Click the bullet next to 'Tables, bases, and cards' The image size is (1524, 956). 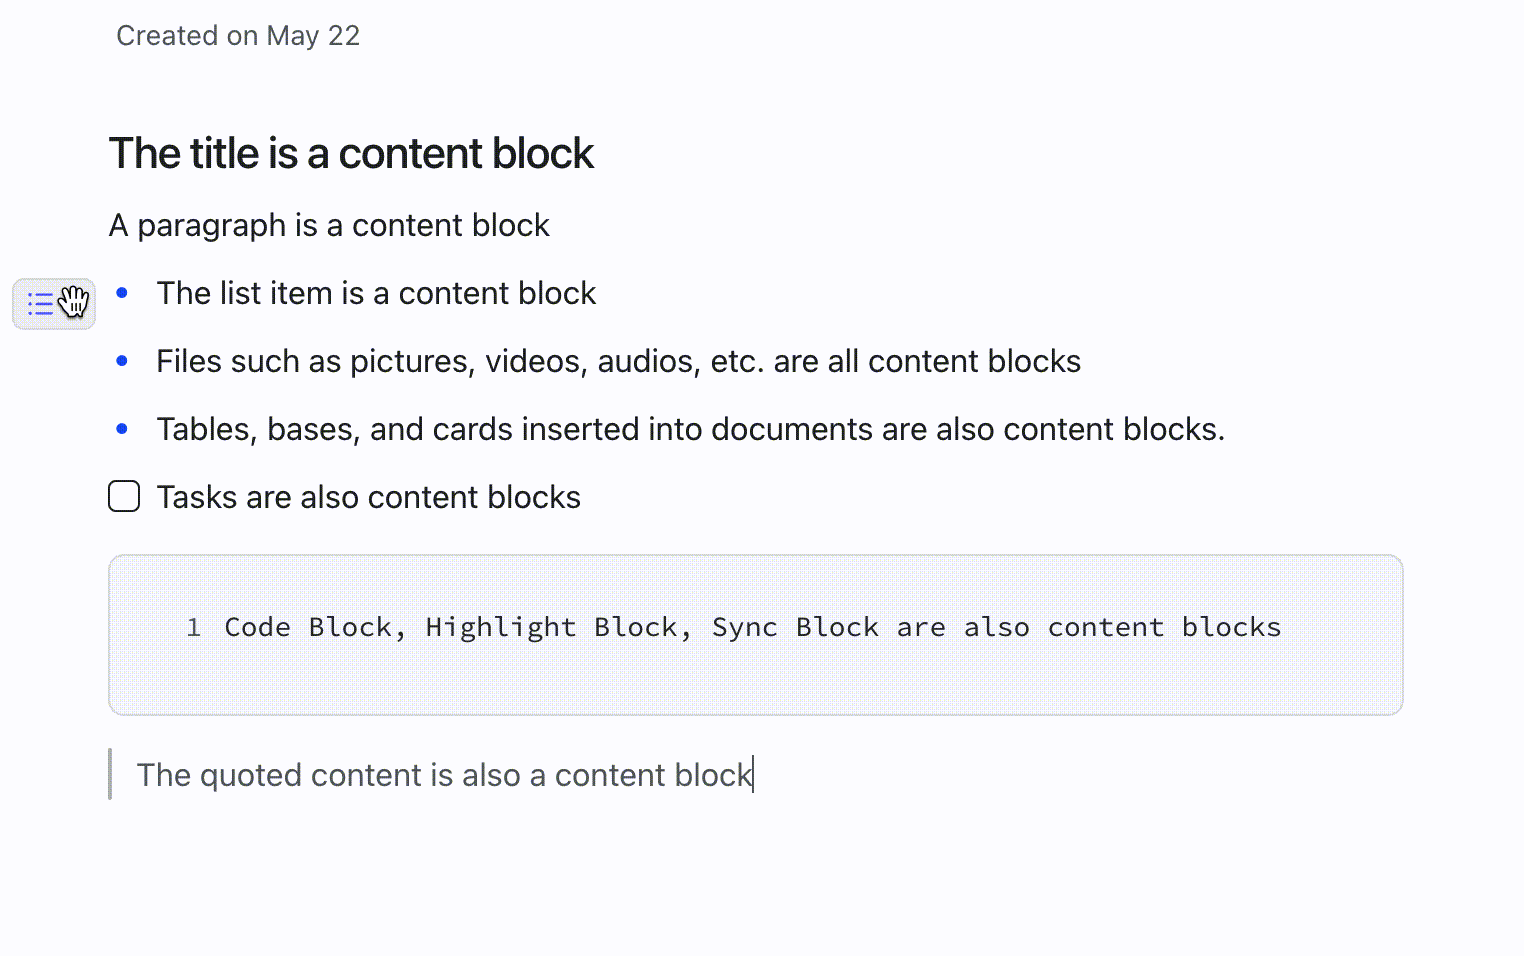point(122,428)
